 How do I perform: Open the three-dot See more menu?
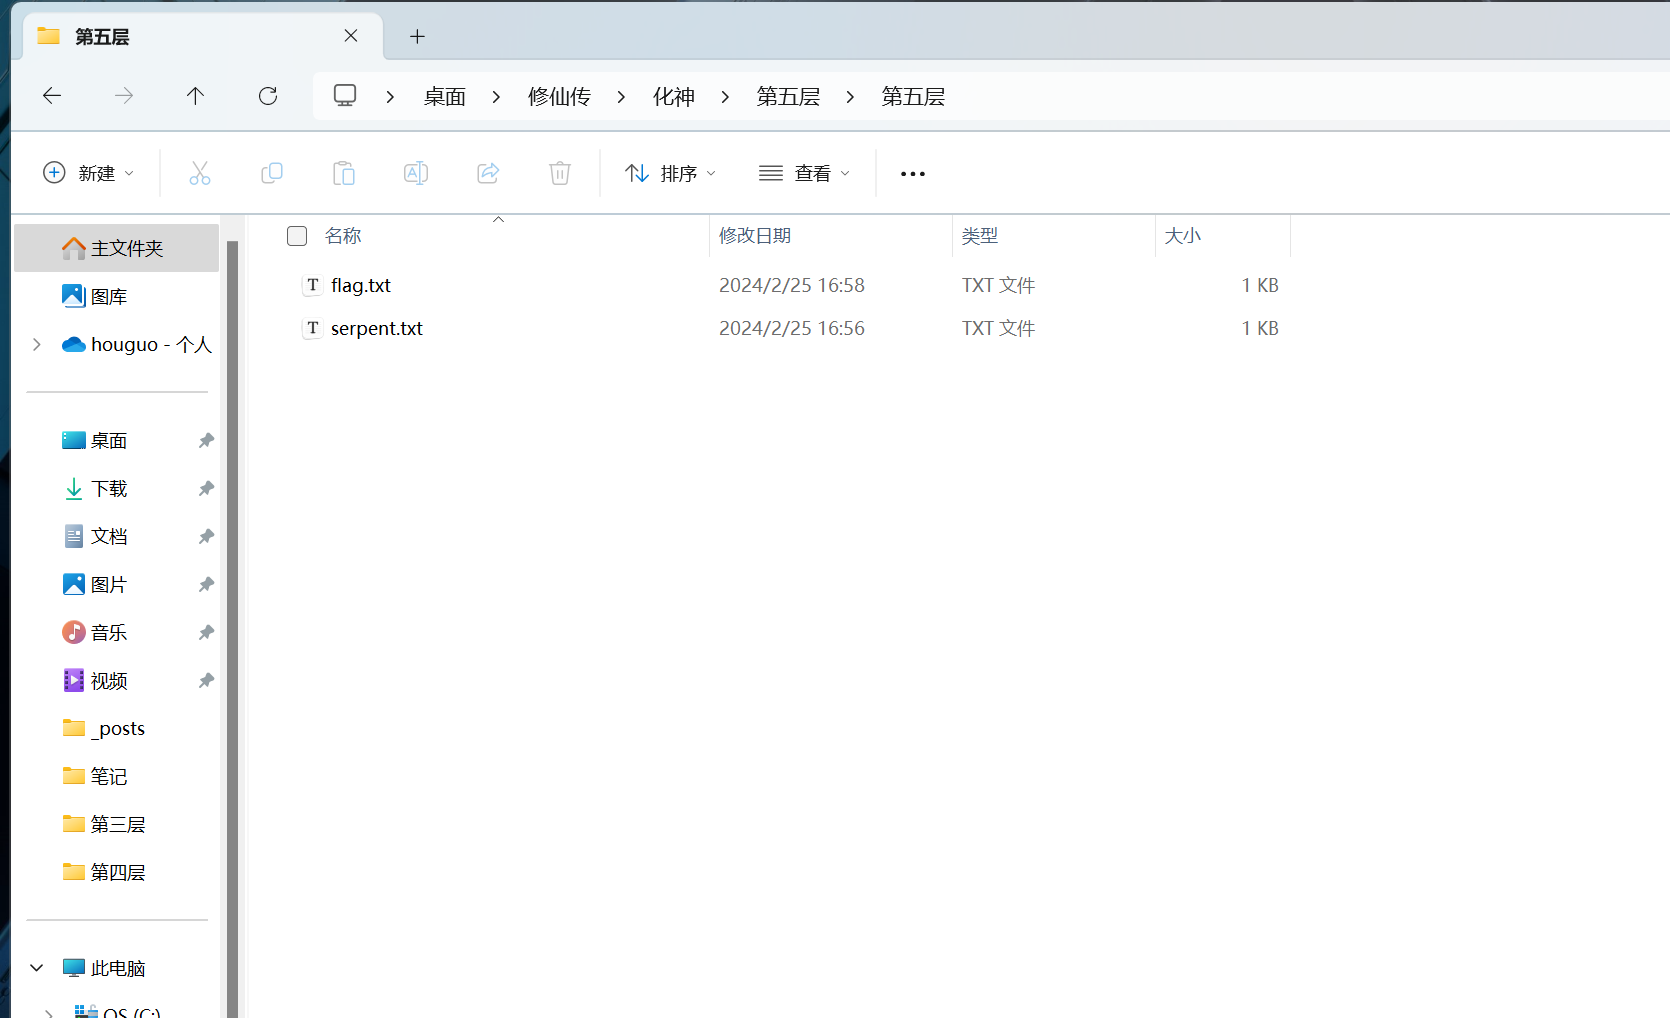913,174
